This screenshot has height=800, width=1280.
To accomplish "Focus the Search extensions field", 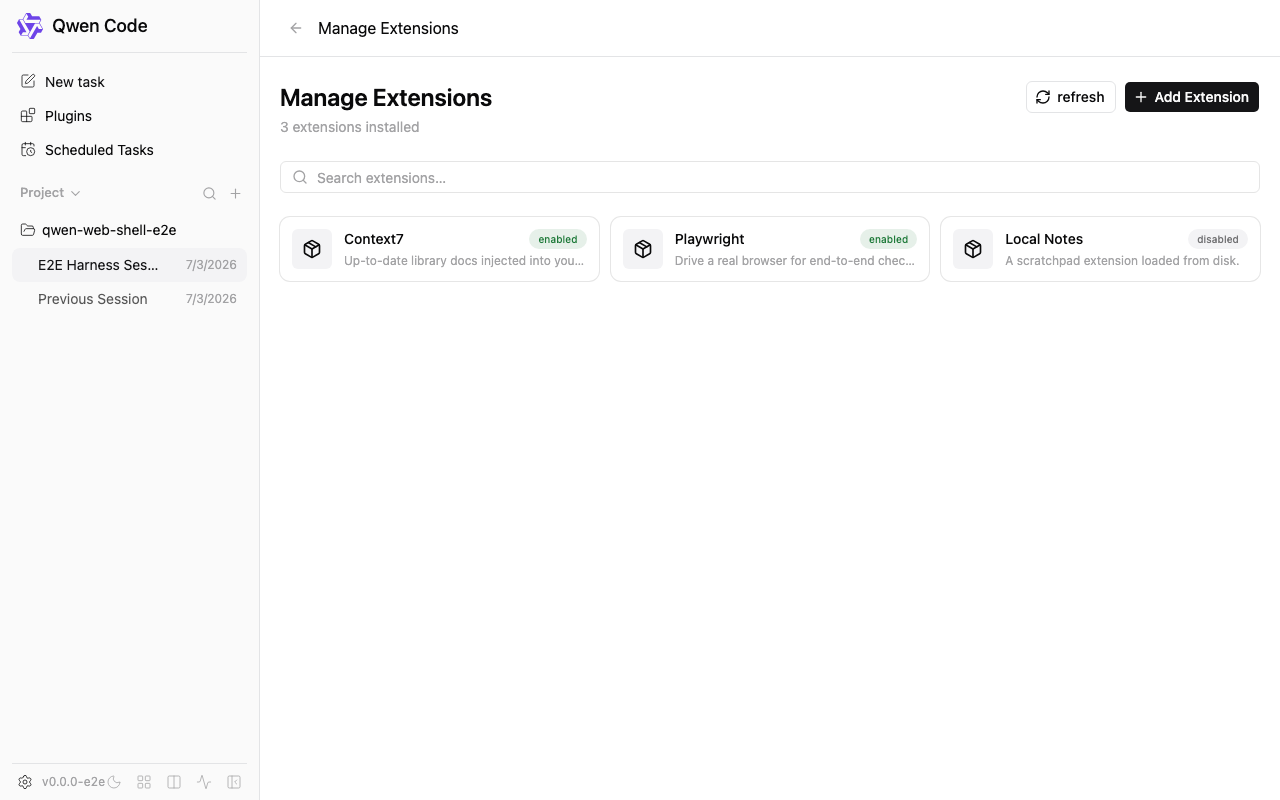I will pyautogui.click(x=770, y=177).
